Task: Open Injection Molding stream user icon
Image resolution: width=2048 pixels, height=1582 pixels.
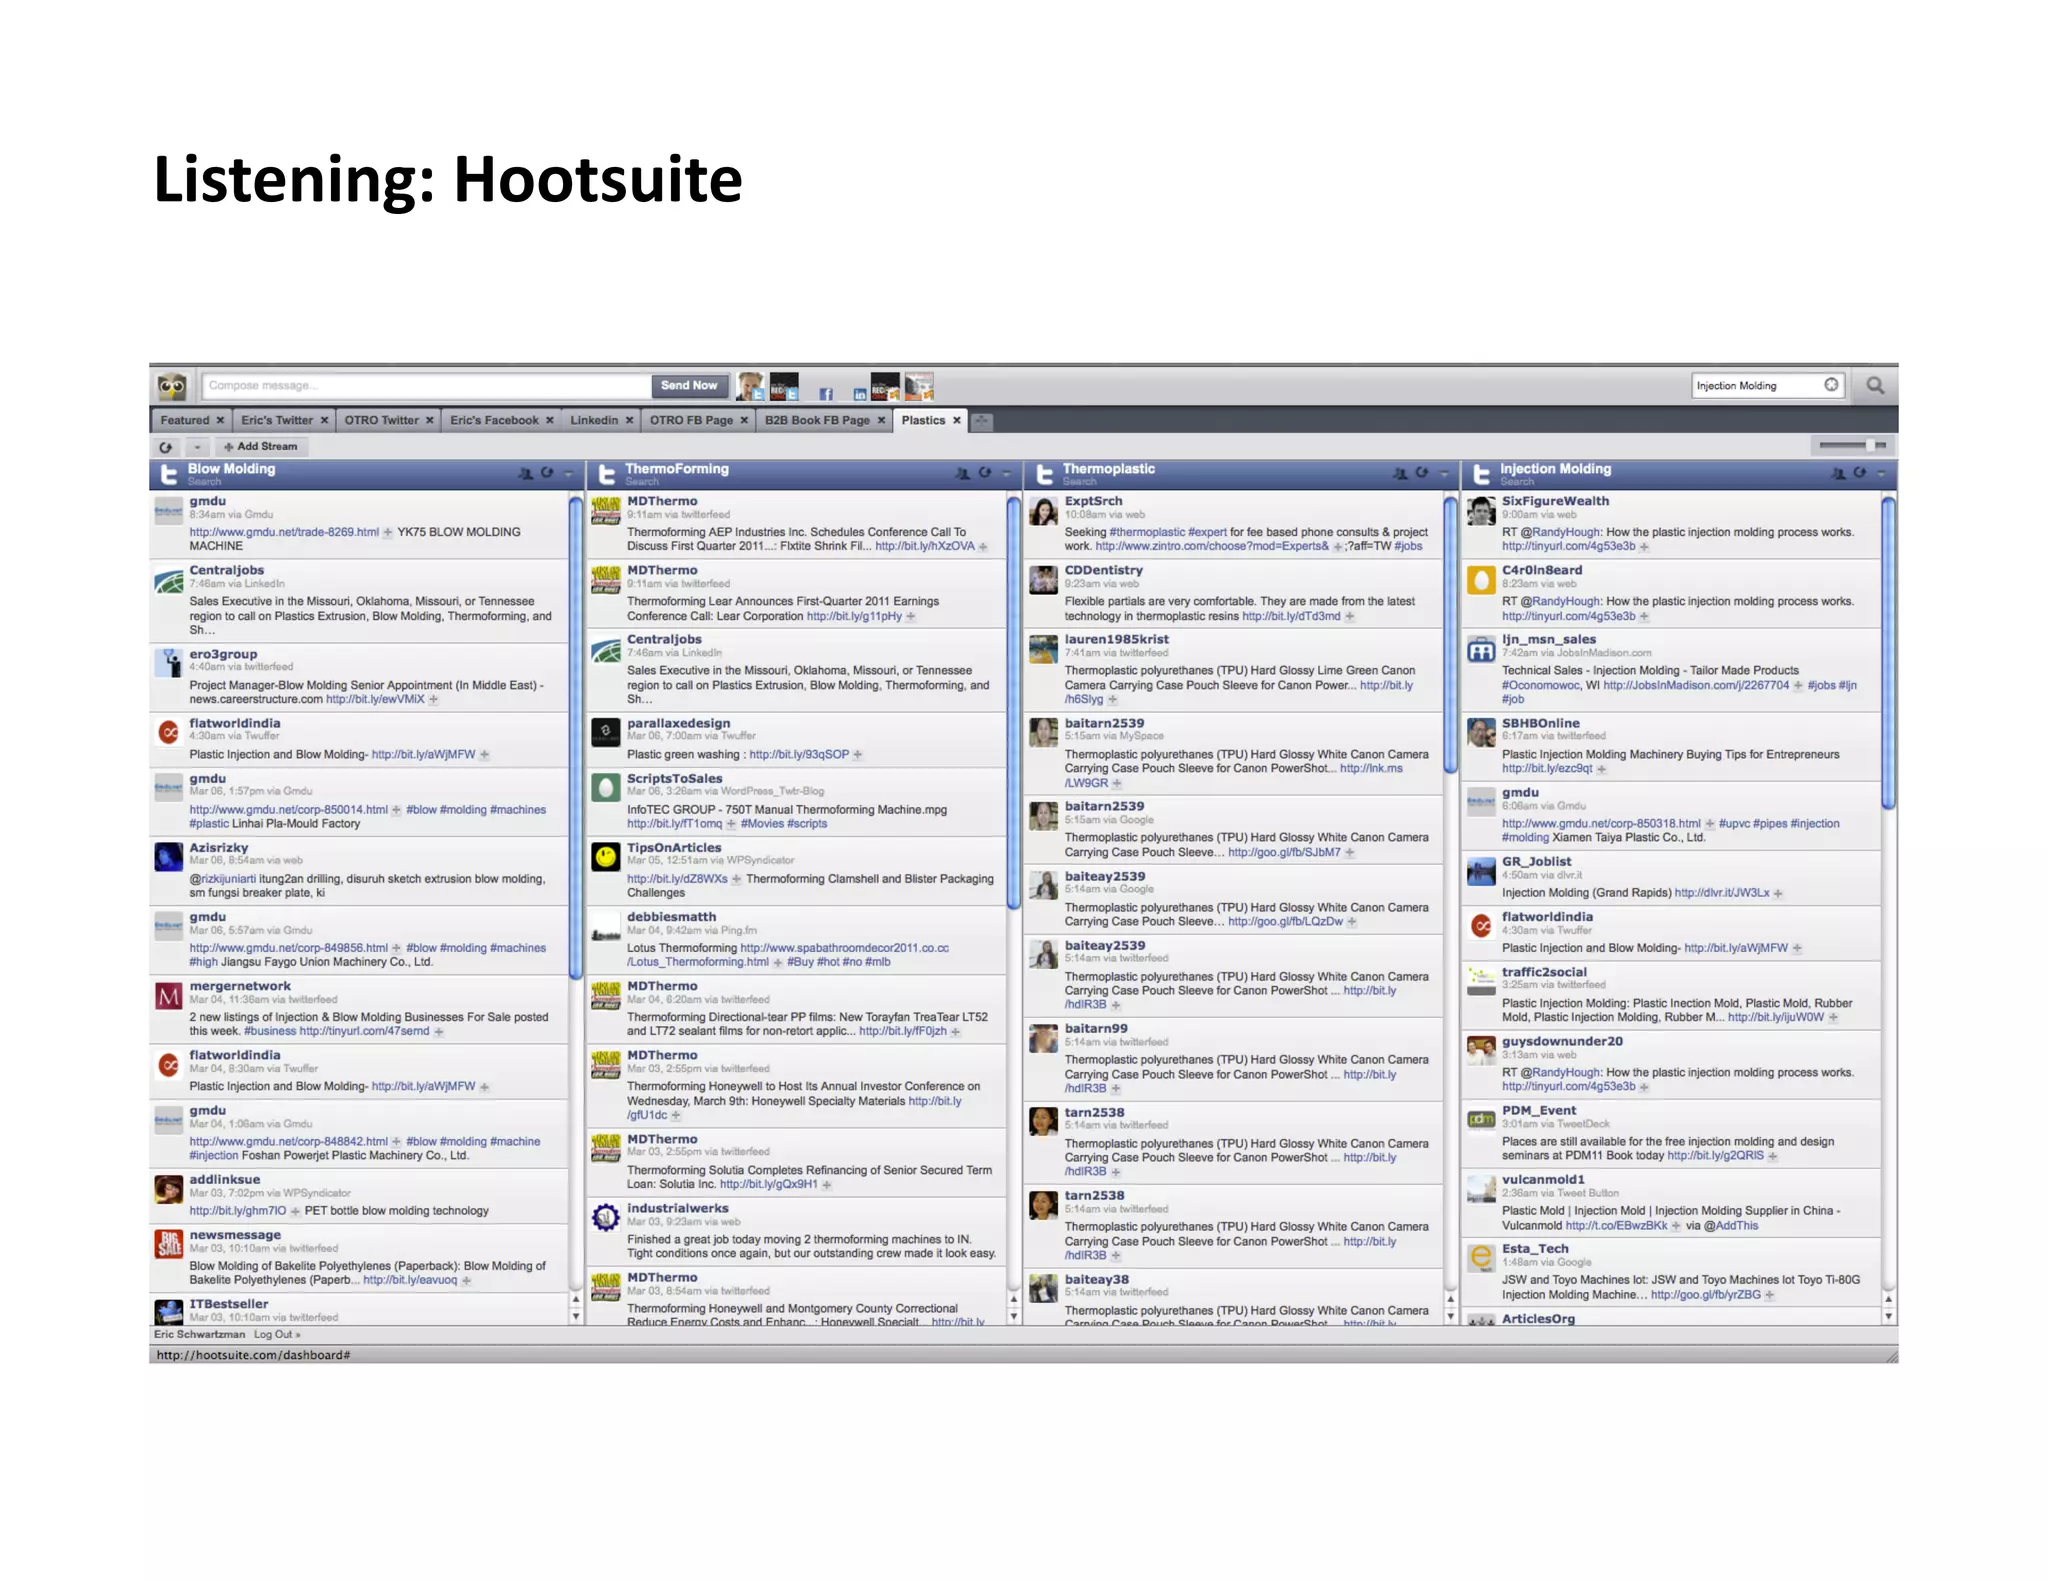Action: click(x=1838, y=473)
